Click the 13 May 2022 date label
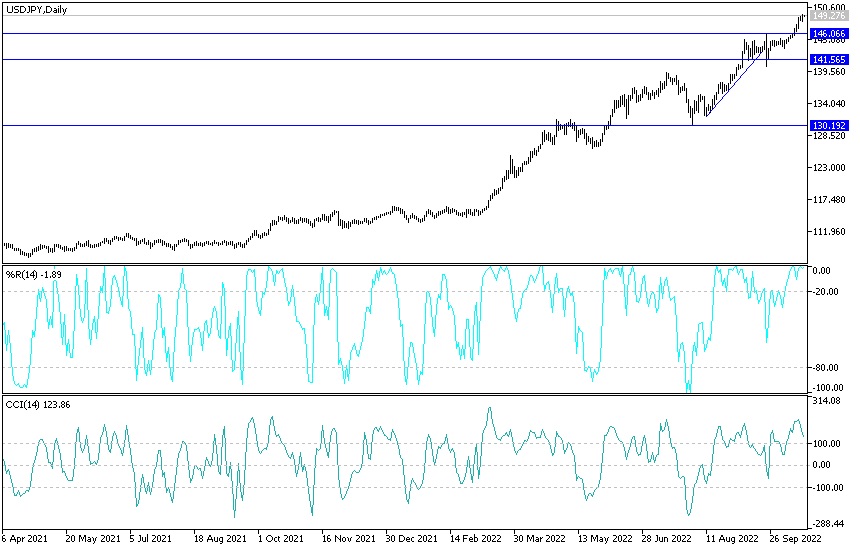 605,538
